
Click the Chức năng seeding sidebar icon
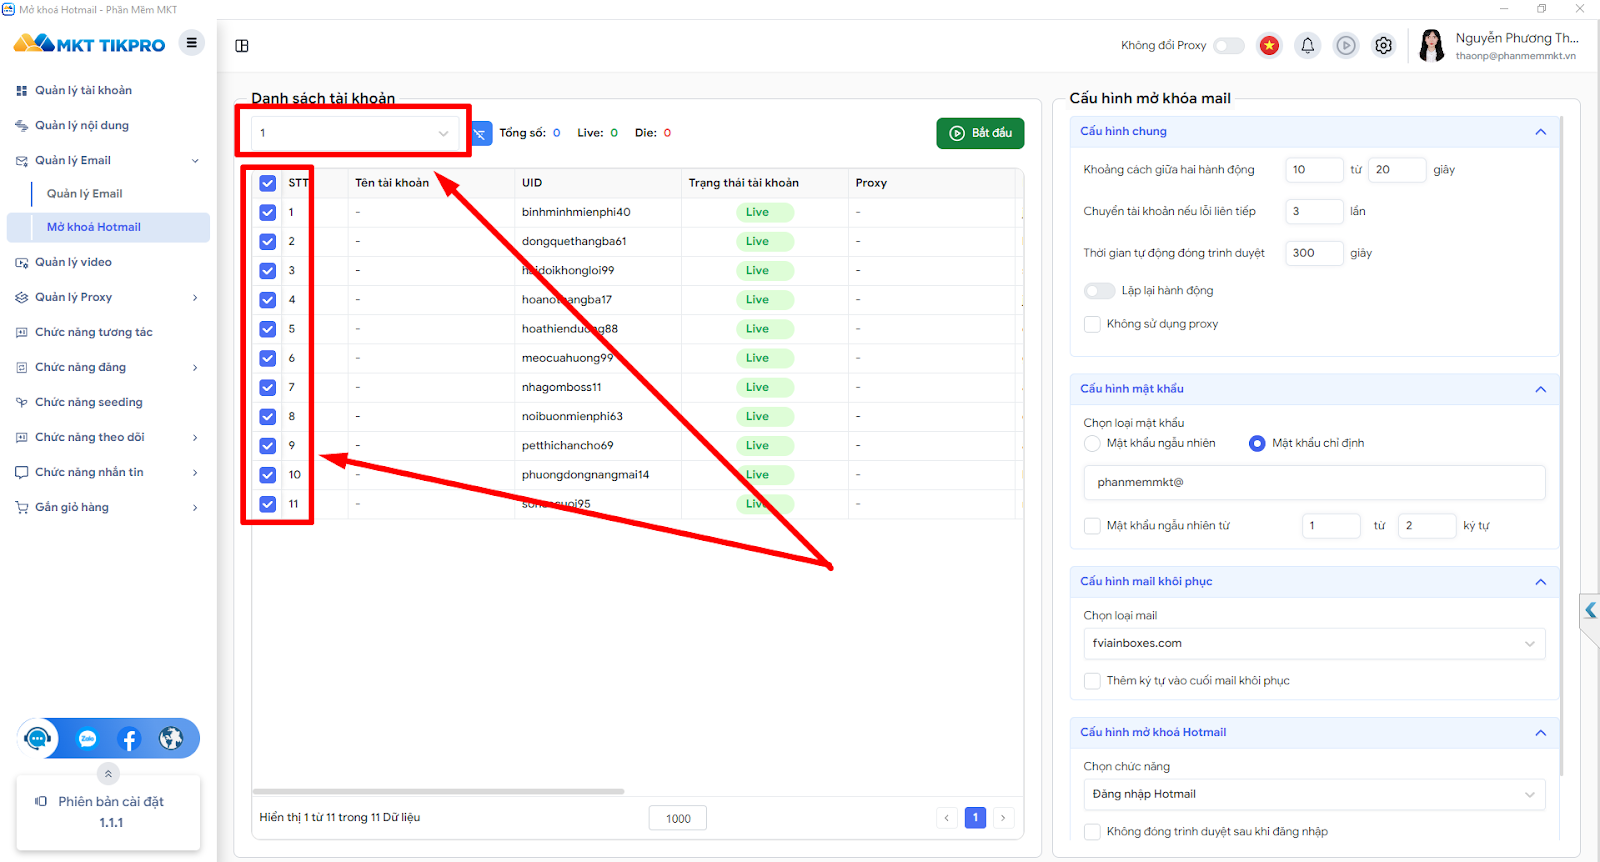click(22, 403)
